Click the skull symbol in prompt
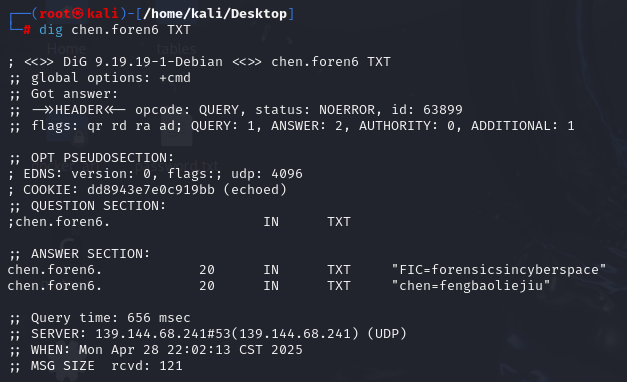This screenshot has width=627, height=382. pyautogui.click(x=78, y=14)
